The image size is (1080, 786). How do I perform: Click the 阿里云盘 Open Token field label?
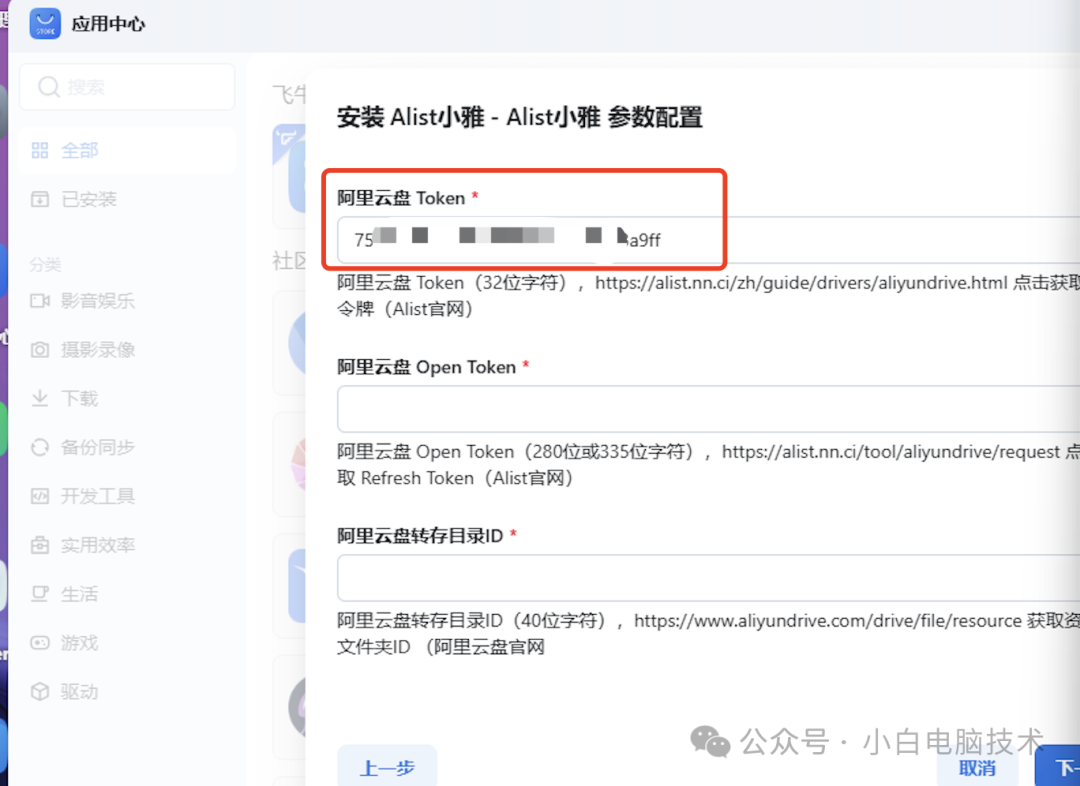coord(426,367)
